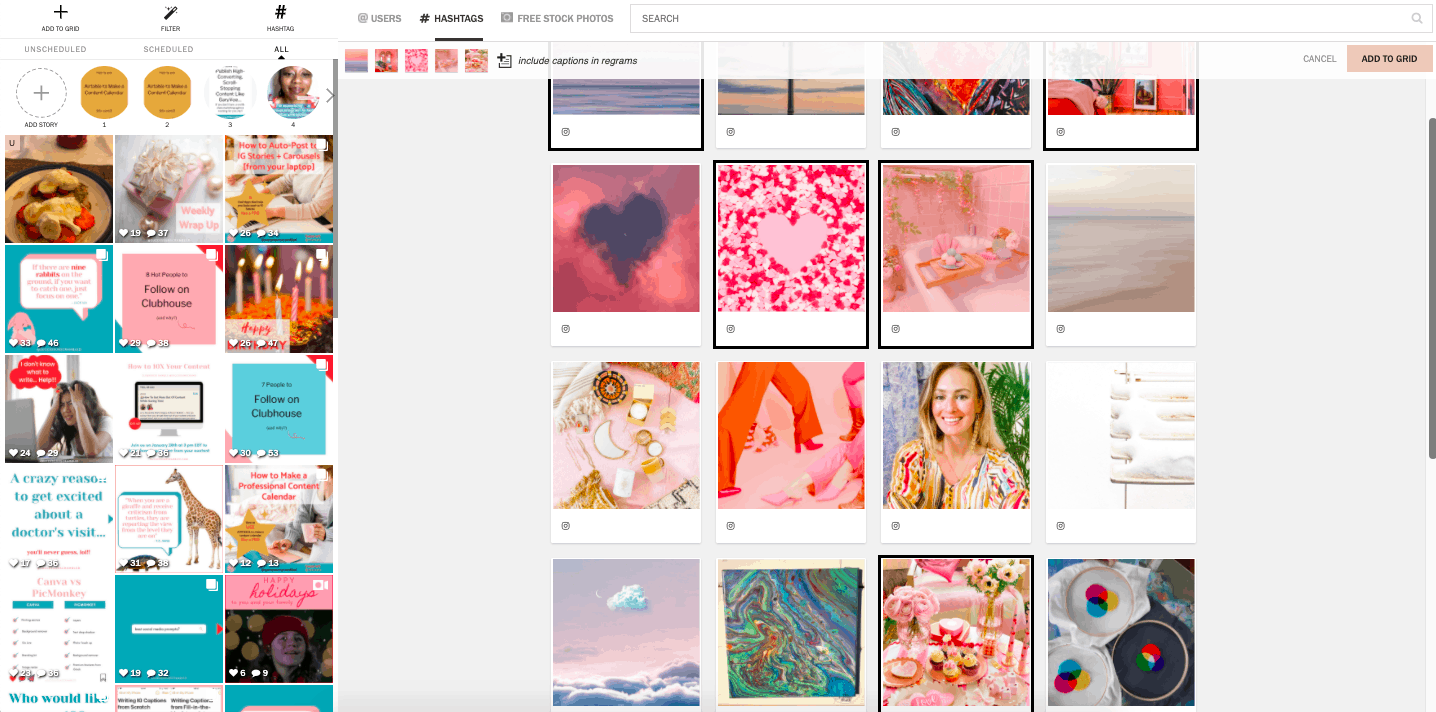Image resolution: width=1436 pixels, height=712 pixels.
Task: Click Instagram icon under pink bathtub image
Action: click(x=895, y=329)
